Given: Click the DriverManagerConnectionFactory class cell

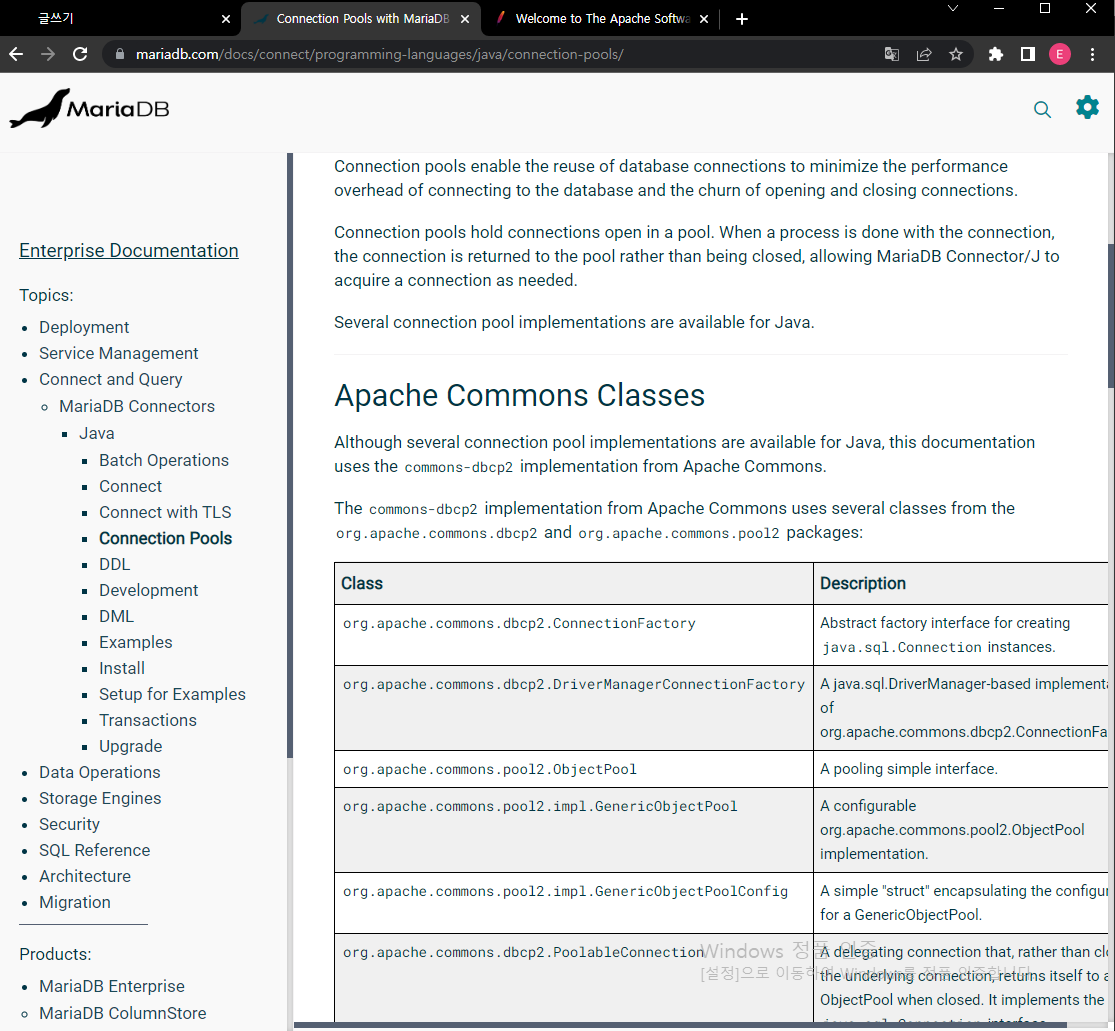Looking at the screenshot, I should (x=574, y=707).
